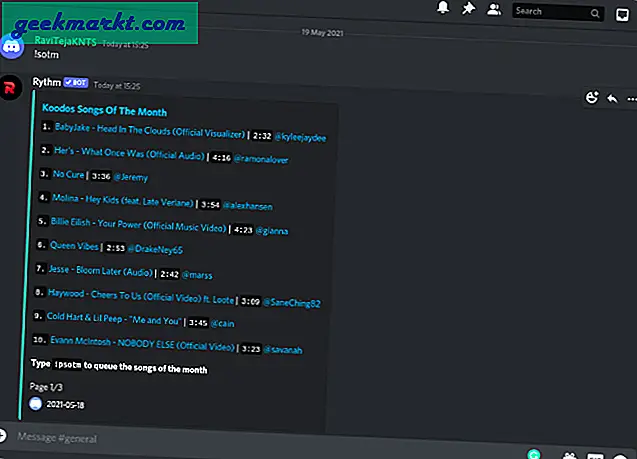Show pinned messages
The height and width of the screenshot is (459, 637).
pyautogui.click(x=468, y=9)
